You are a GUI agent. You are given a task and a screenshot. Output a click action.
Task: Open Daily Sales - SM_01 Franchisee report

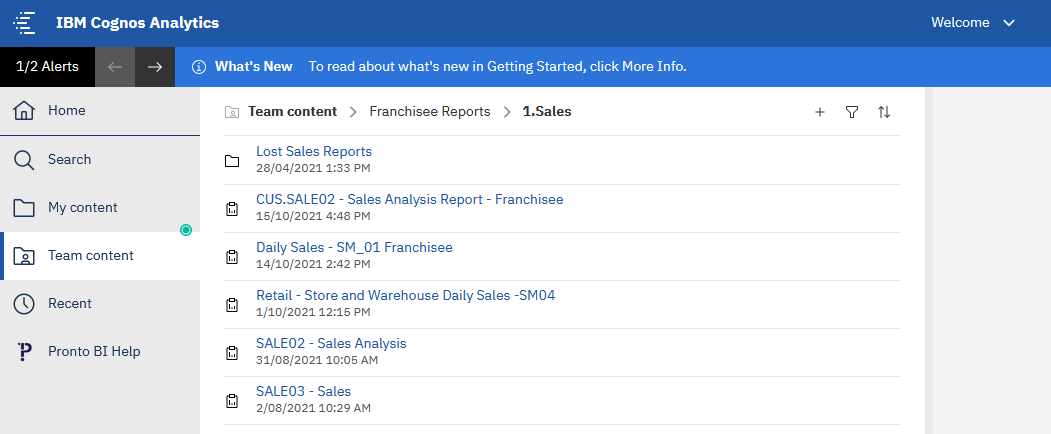click(354, 248)
